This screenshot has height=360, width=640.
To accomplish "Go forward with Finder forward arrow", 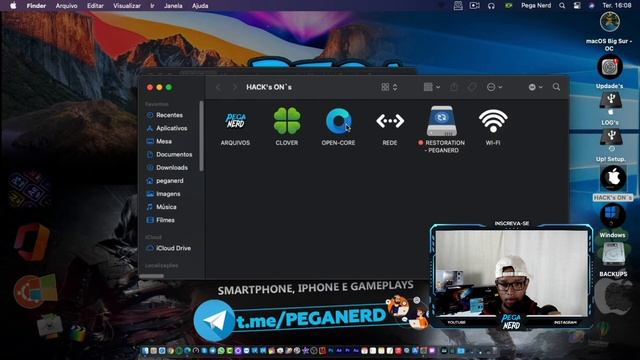I will [234, 87].
